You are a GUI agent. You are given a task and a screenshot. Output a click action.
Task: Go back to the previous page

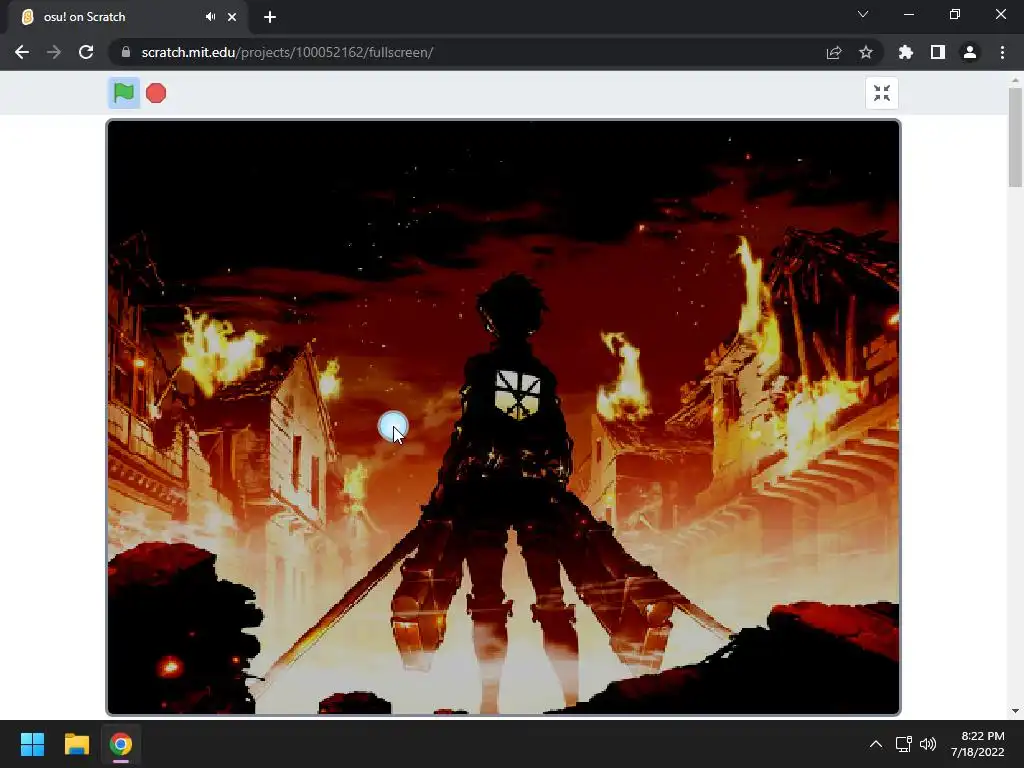point(22,52)
